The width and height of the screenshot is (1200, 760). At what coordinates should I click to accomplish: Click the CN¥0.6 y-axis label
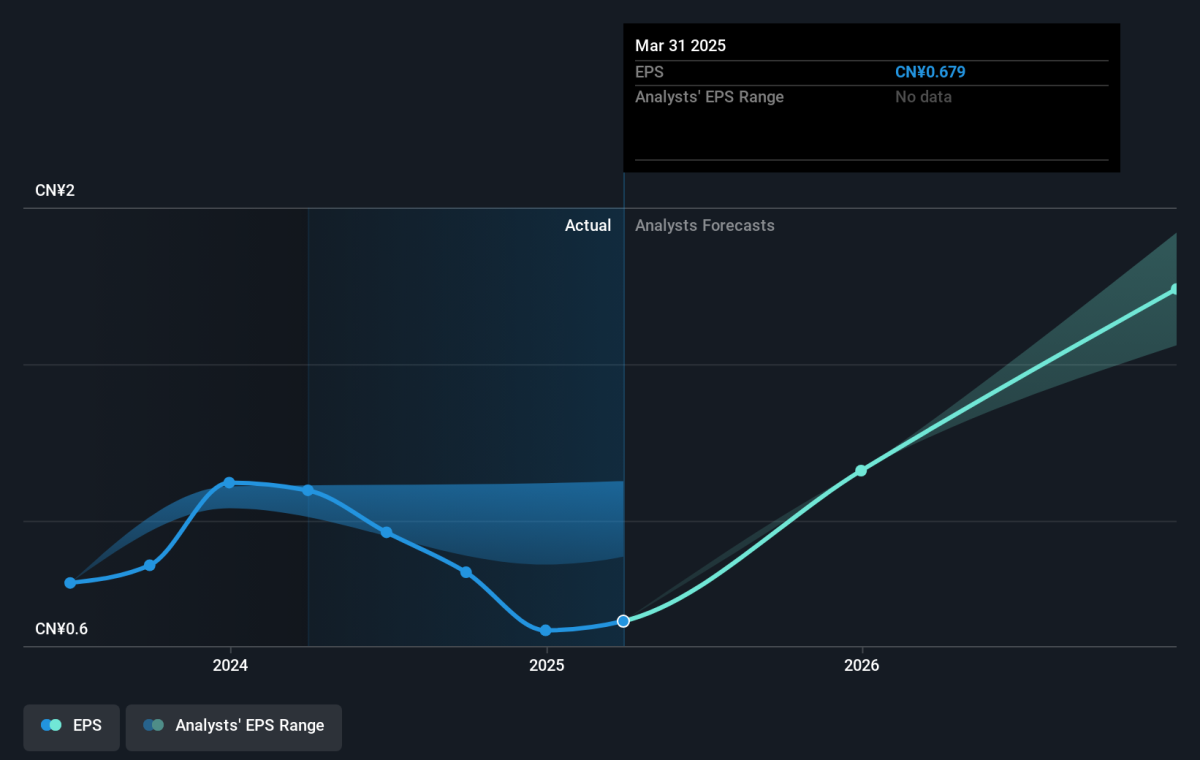pos(61,629)
